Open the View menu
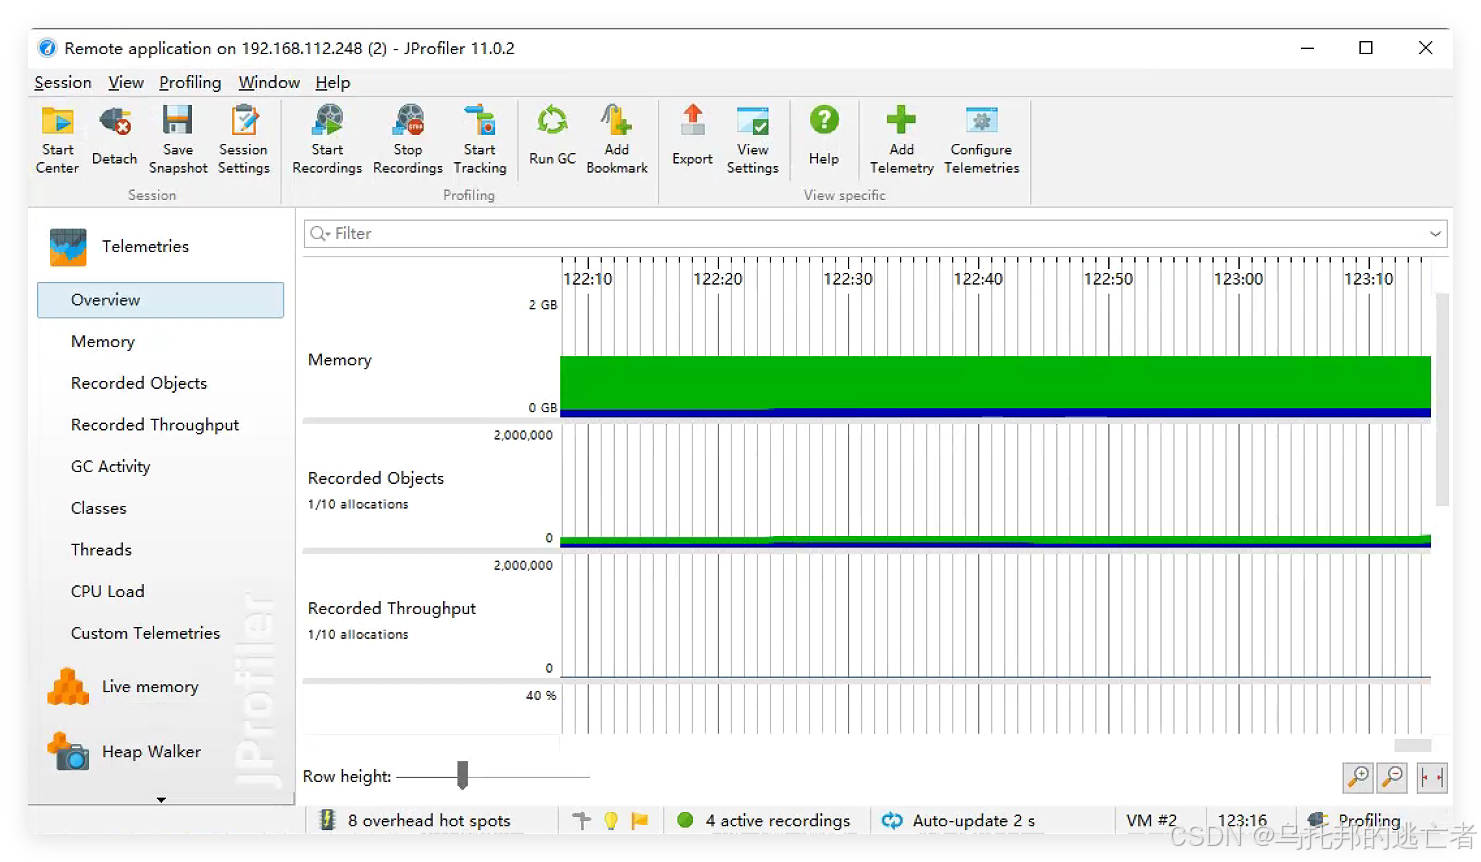This screenshot has height=862, width=1481. pyautogui.click(x=126, y=83)
